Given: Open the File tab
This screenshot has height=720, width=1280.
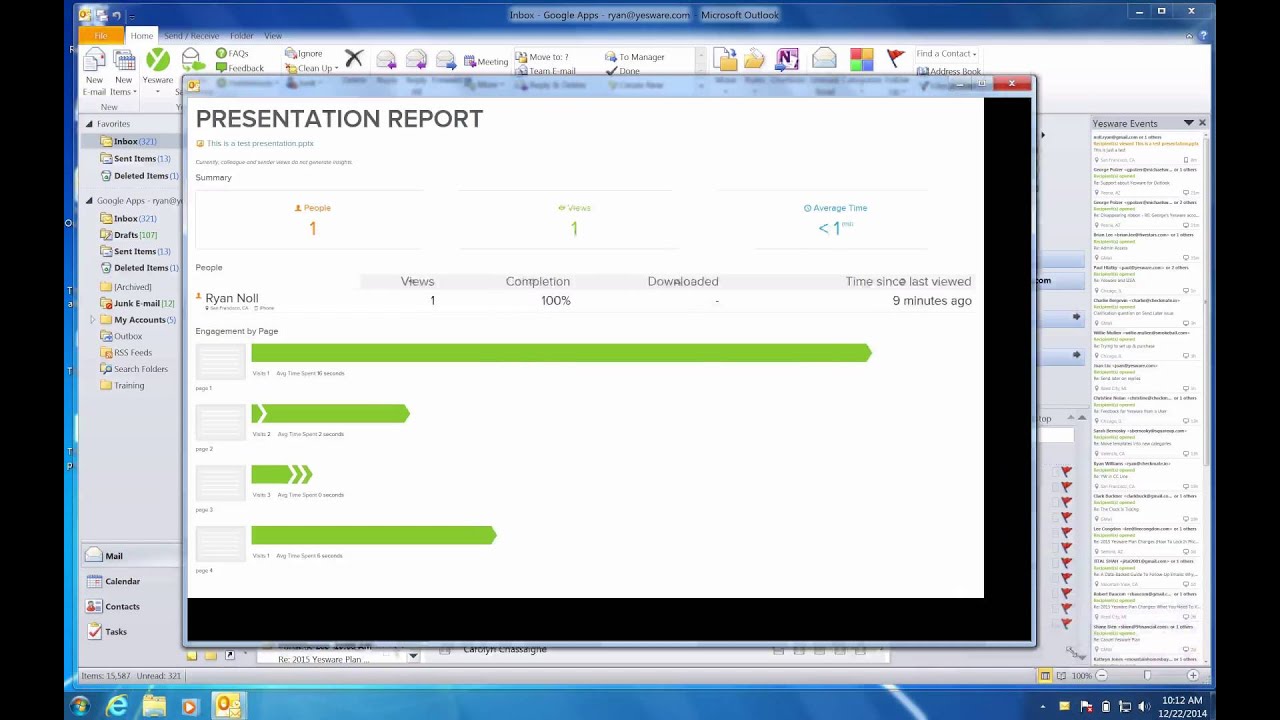Looking at the screenshot, I should point(101,36).
